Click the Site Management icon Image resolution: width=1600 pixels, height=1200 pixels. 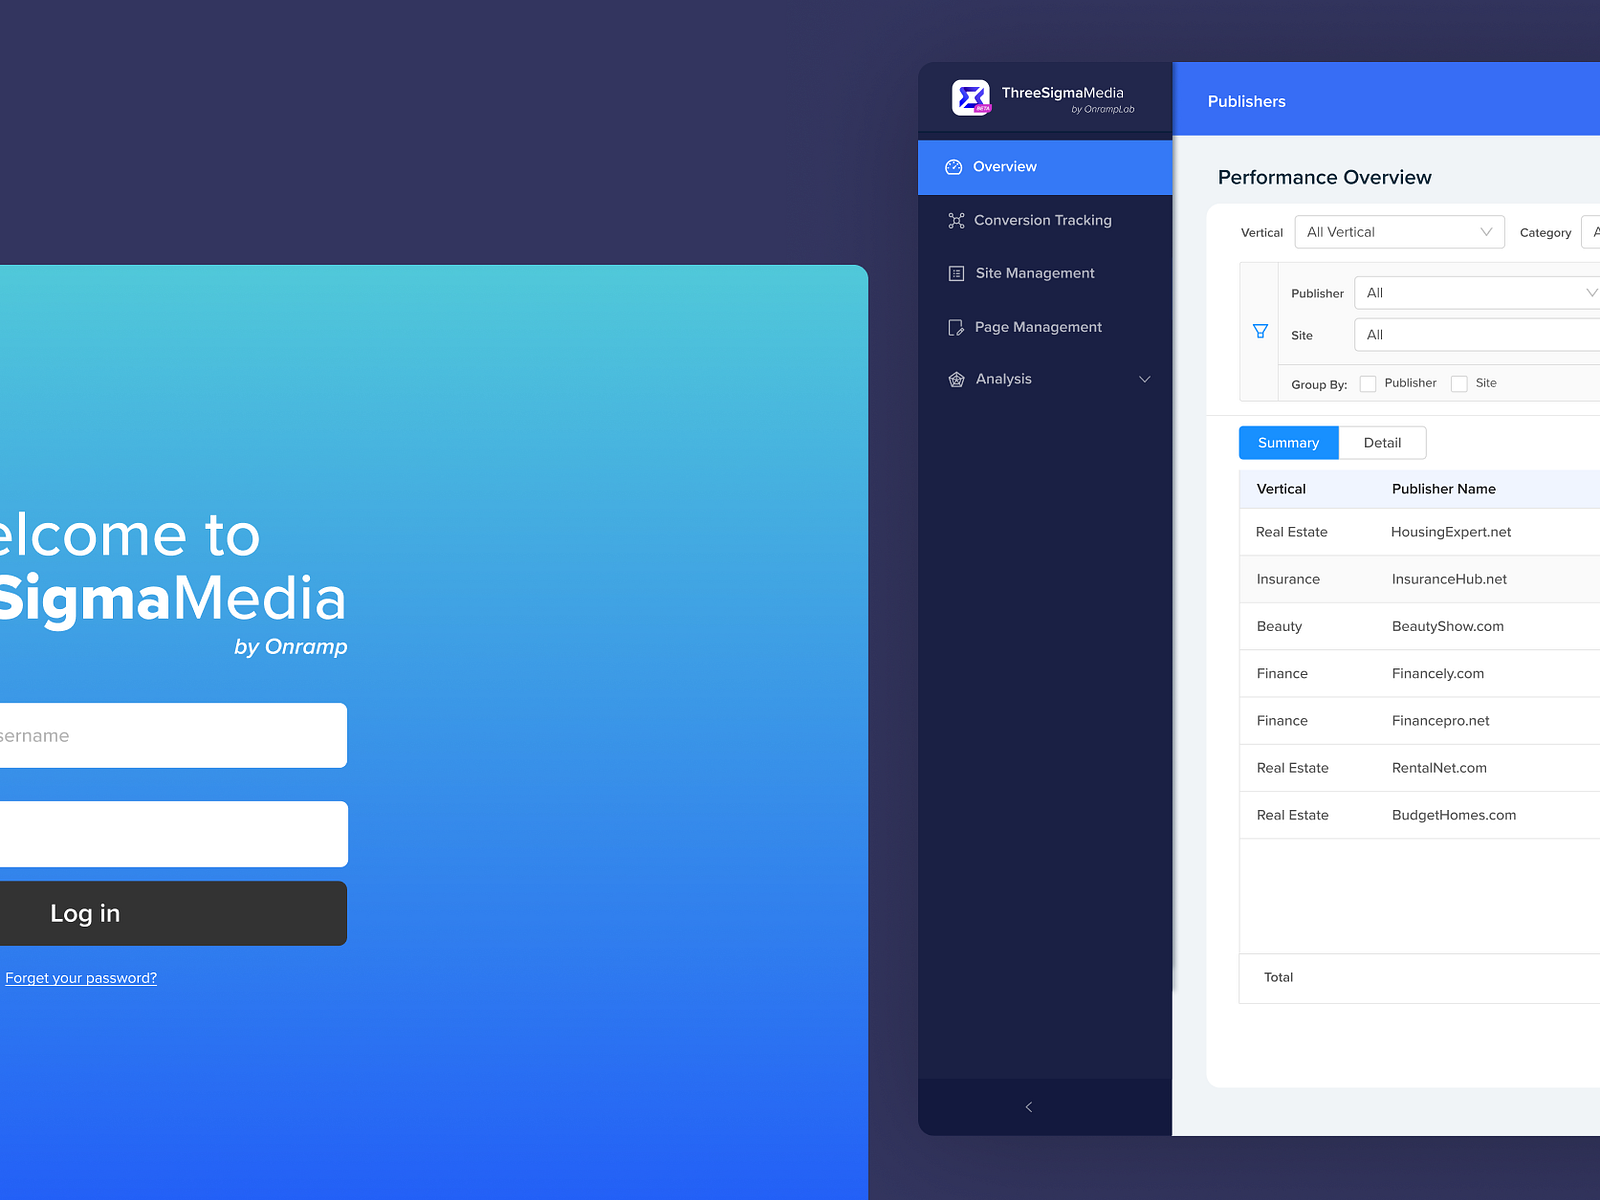(x=955, y=273)
